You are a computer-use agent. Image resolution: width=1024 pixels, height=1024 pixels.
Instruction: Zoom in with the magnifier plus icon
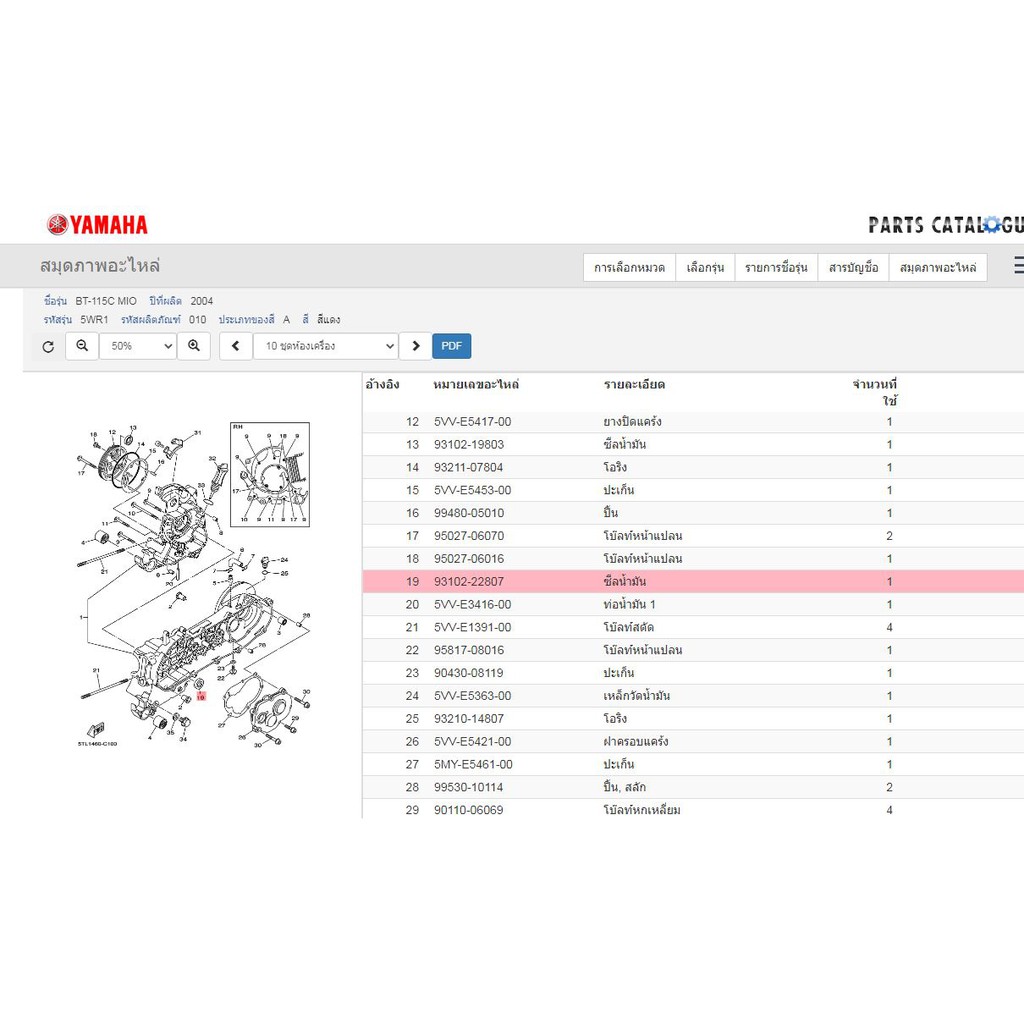(x=194, y=346)
